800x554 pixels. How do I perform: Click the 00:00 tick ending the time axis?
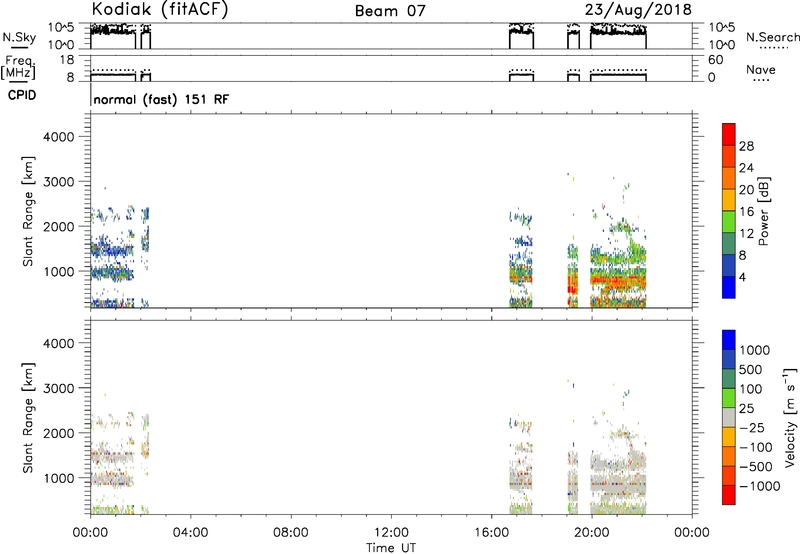click(692, 533)
